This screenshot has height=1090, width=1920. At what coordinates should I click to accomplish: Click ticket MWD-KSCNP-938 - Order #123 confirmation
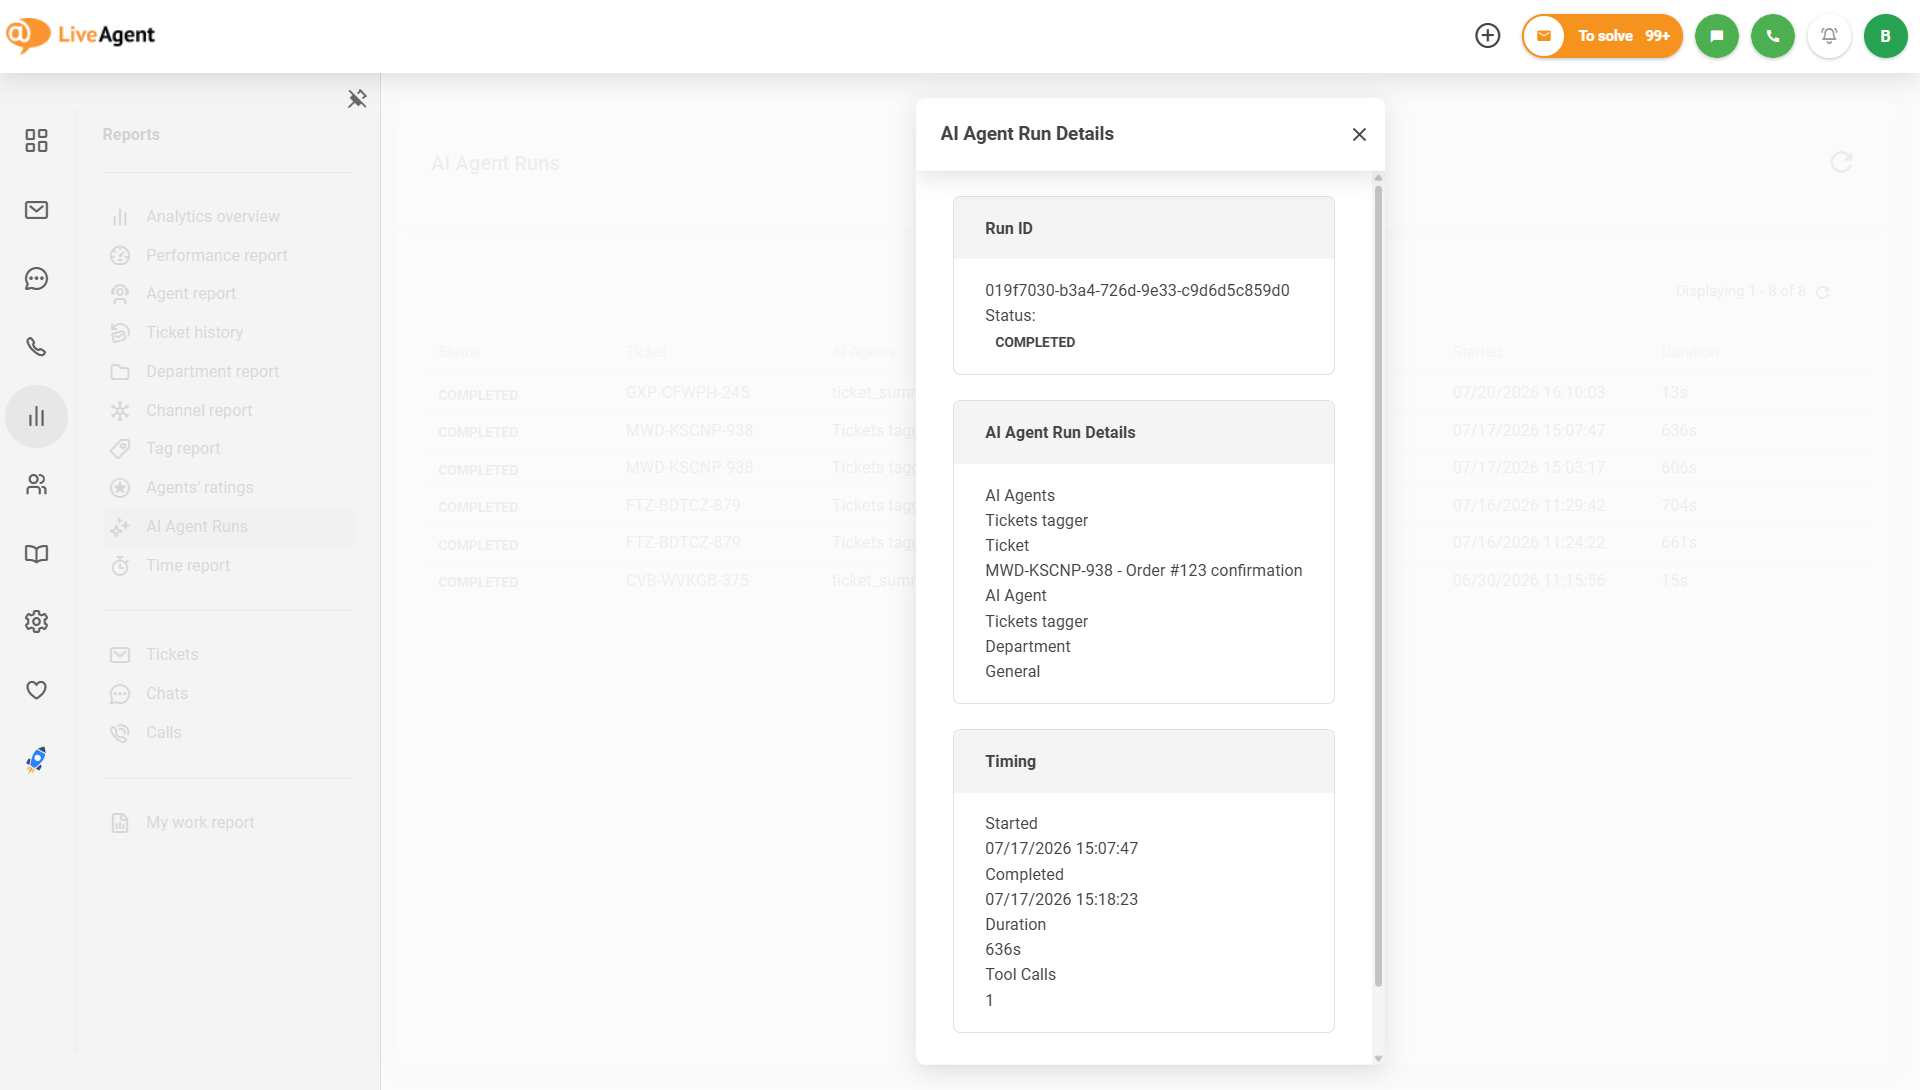click(x=1143, y=571)
